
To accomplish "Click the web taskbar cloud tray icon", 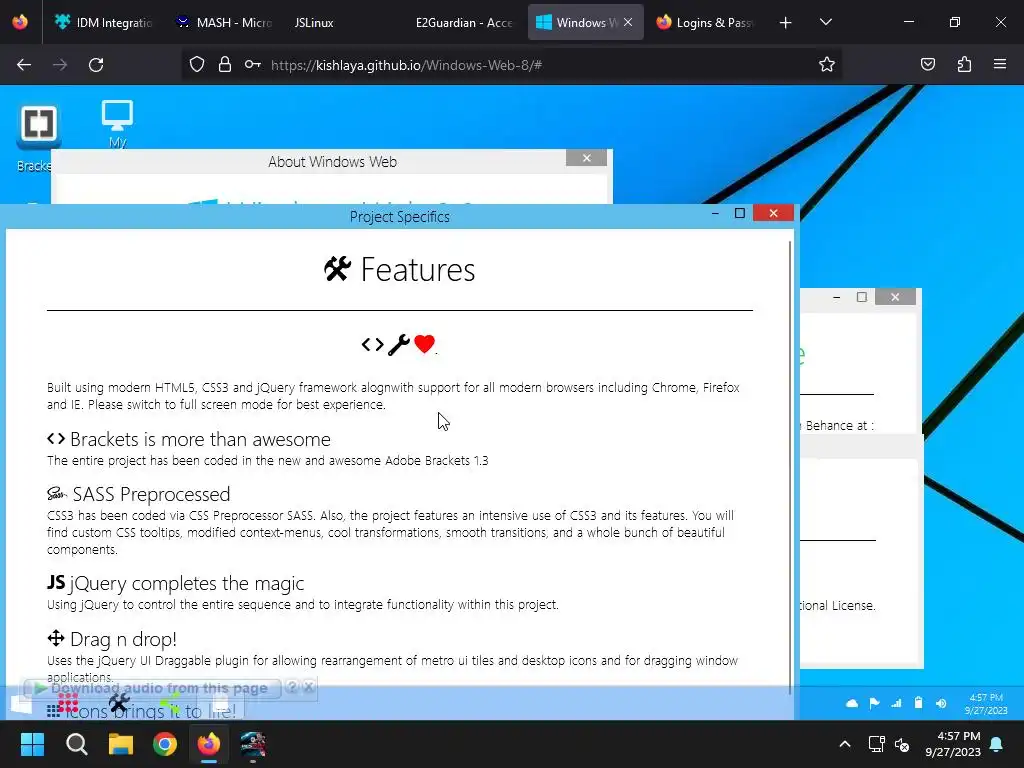I will (852, 703).
